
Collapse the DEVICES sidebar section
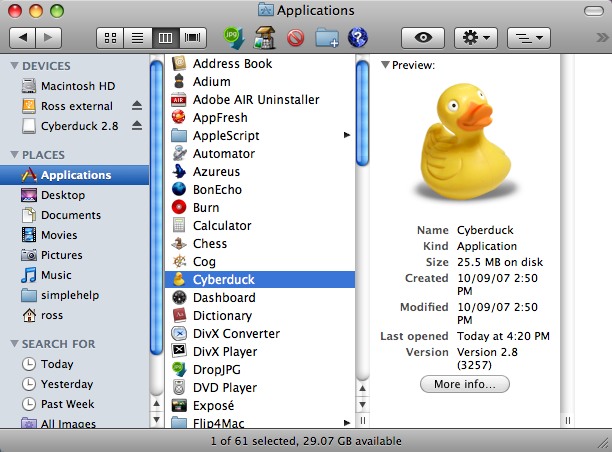[14, 66]
